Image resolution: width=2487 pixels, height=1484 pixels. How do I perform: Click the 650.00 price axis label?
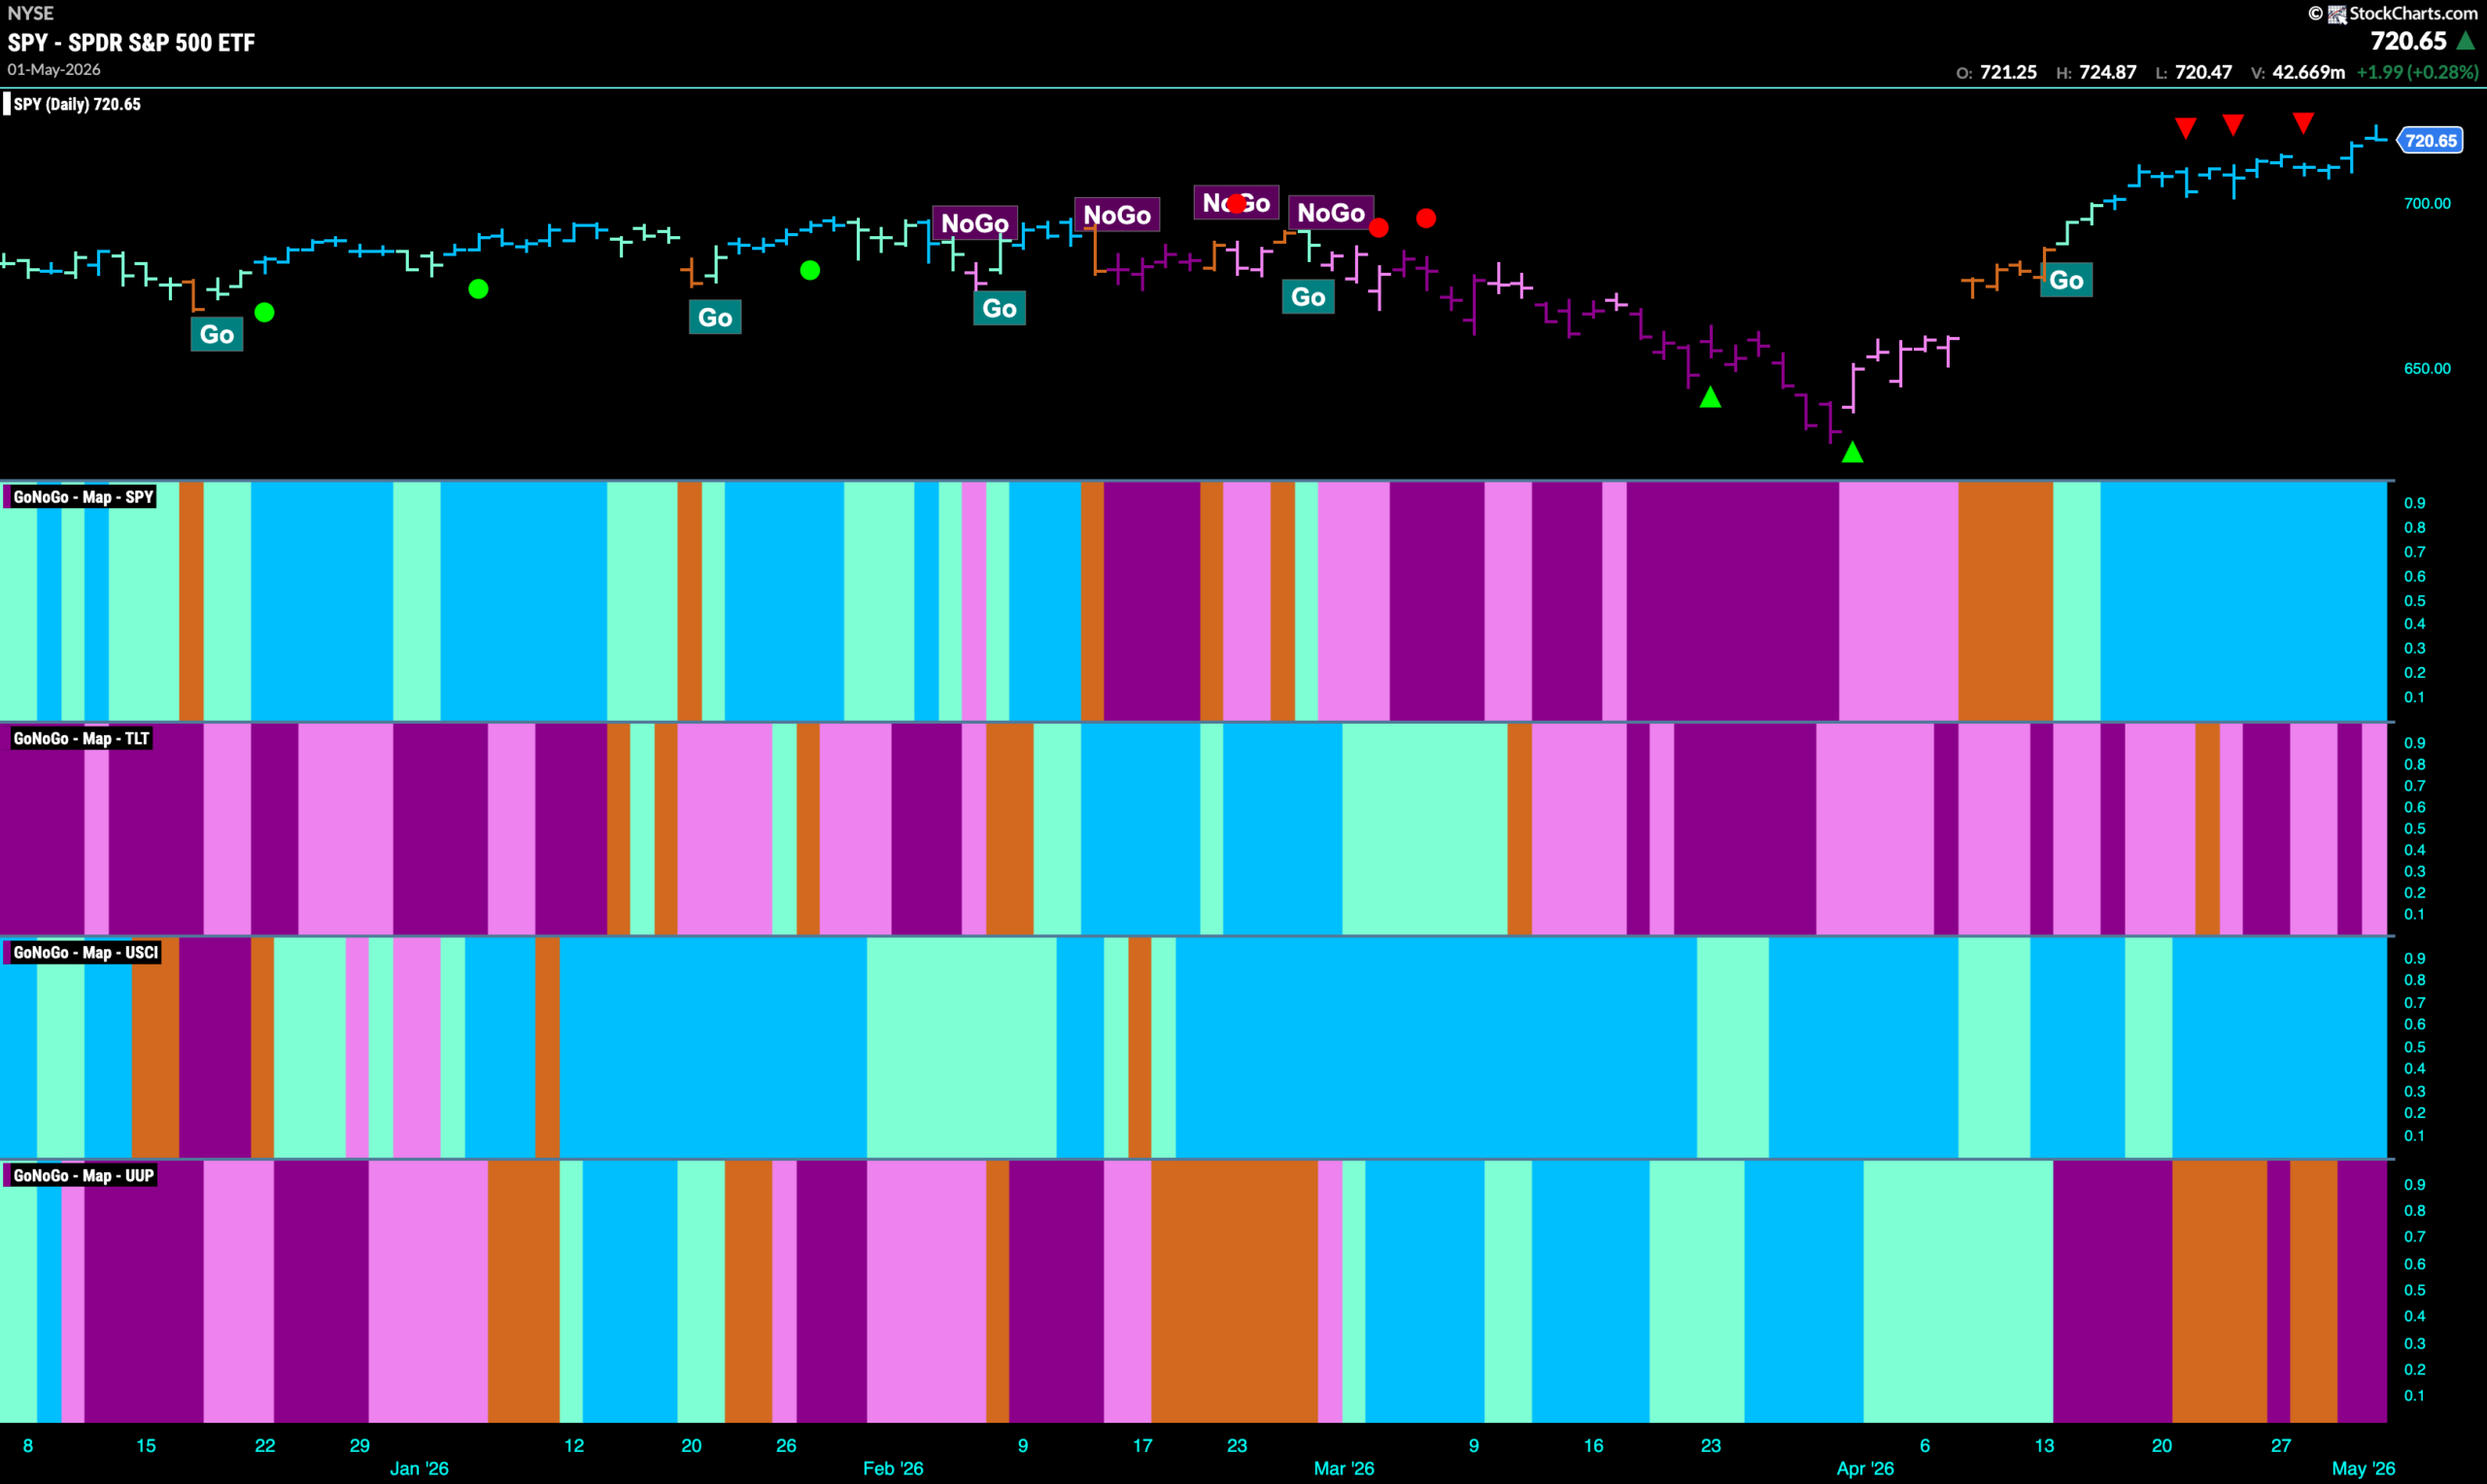[x=2427, y=368]
